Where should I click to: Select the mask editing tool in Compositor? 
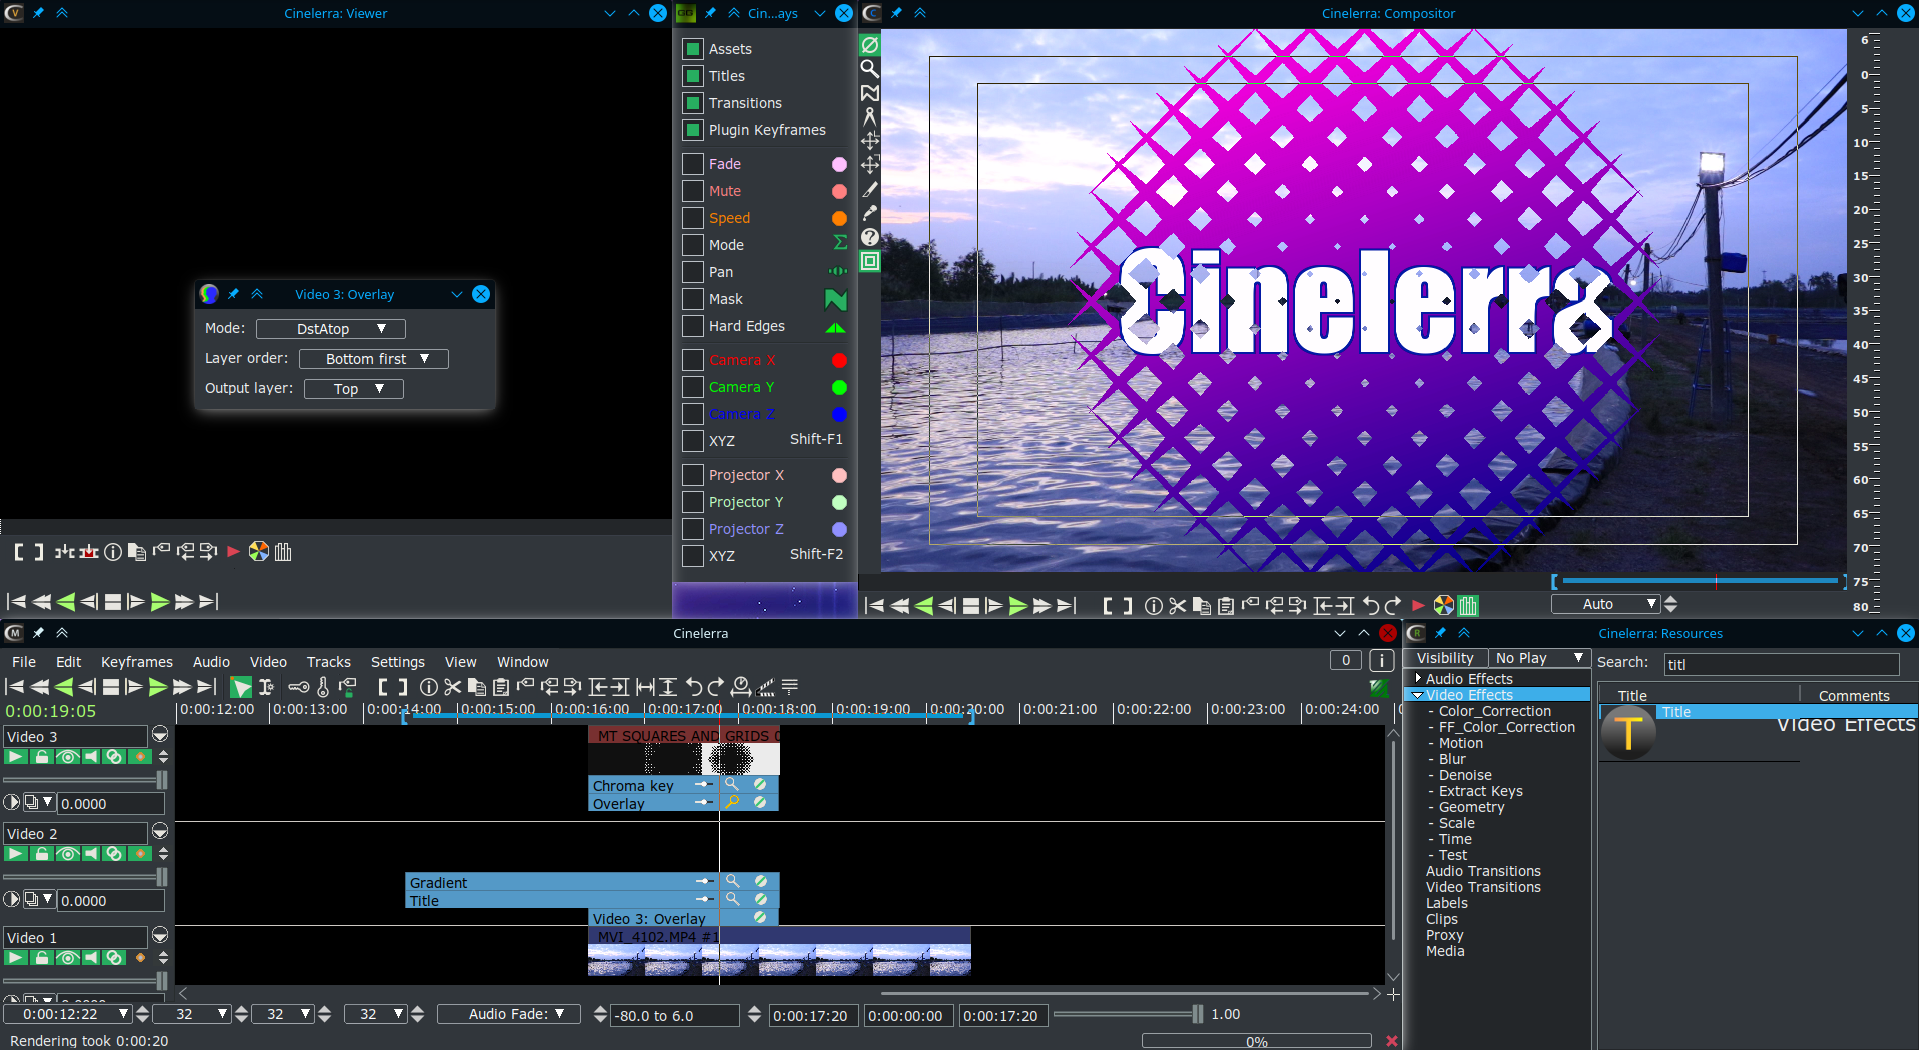(x=870, y=93)
